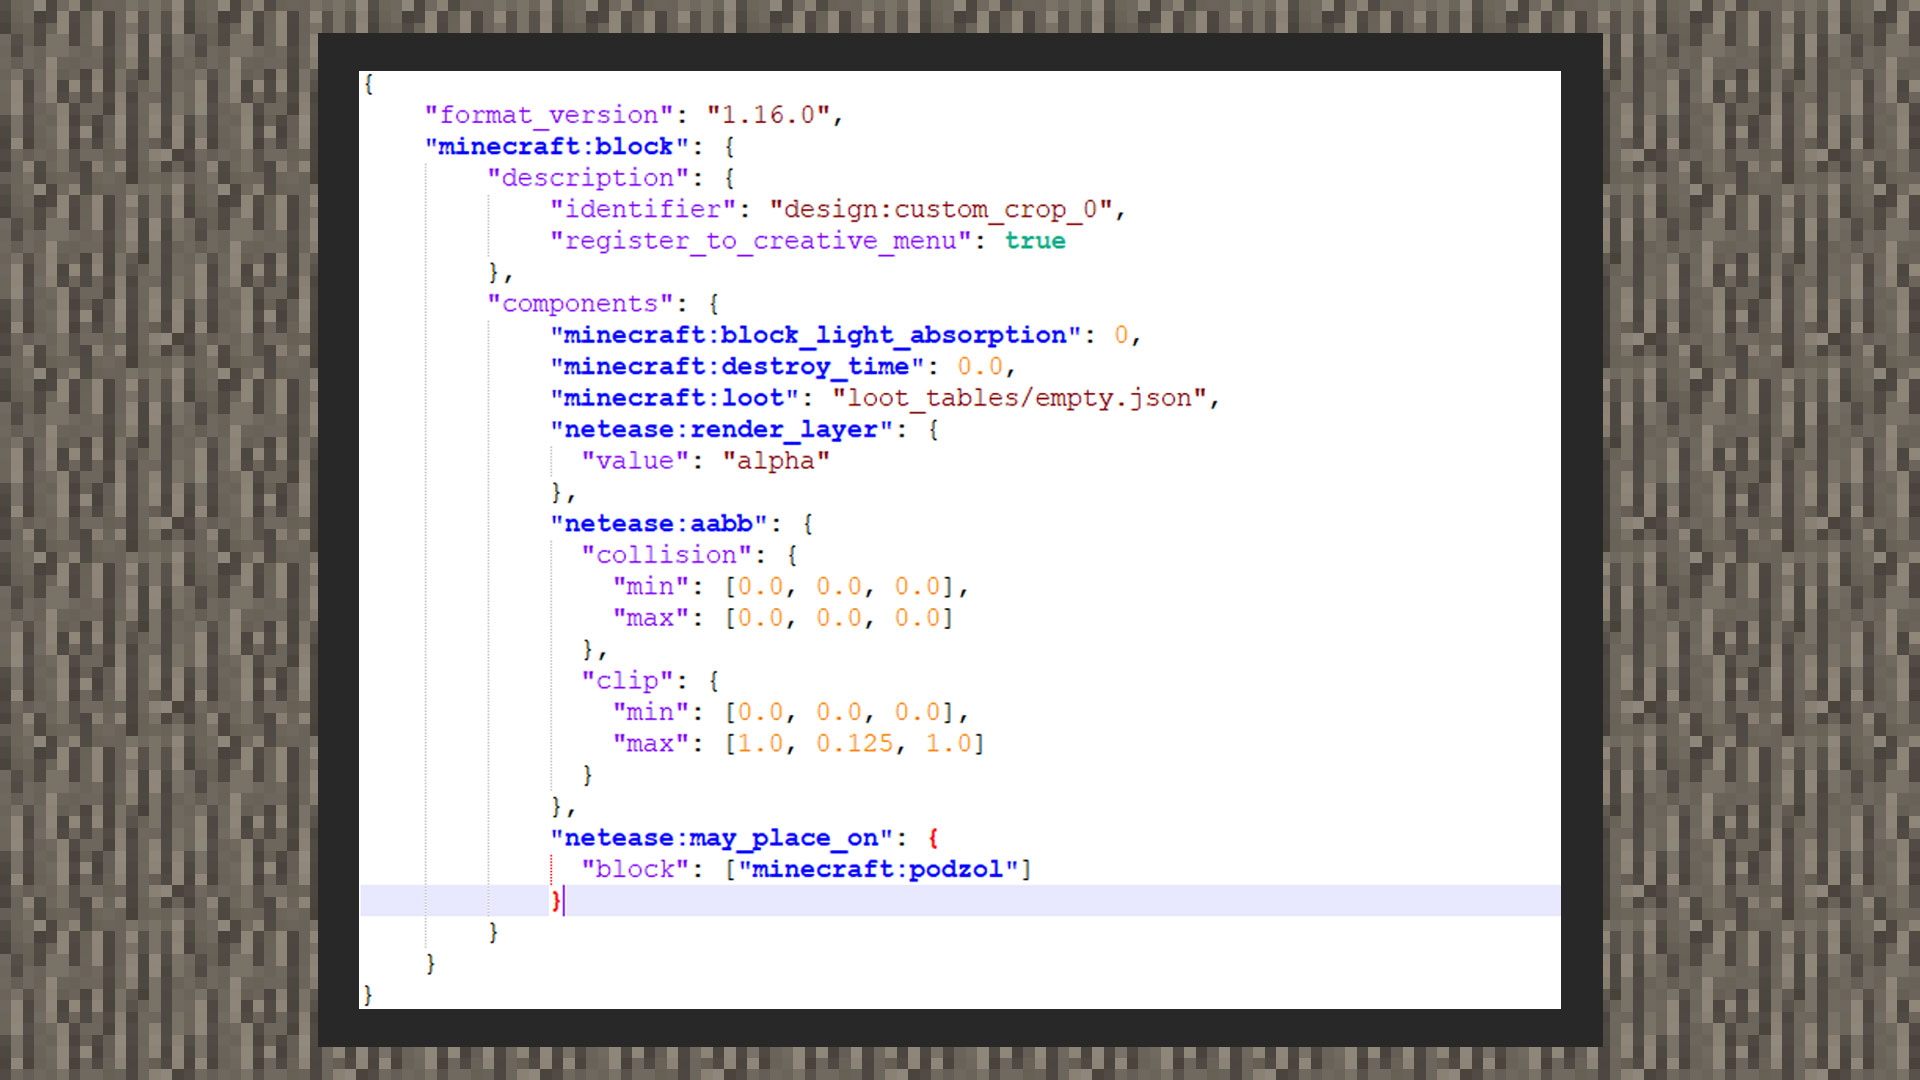Screen dimensions: 1920x1080
Task: Click the "value" key
Action: click(635, 461)
